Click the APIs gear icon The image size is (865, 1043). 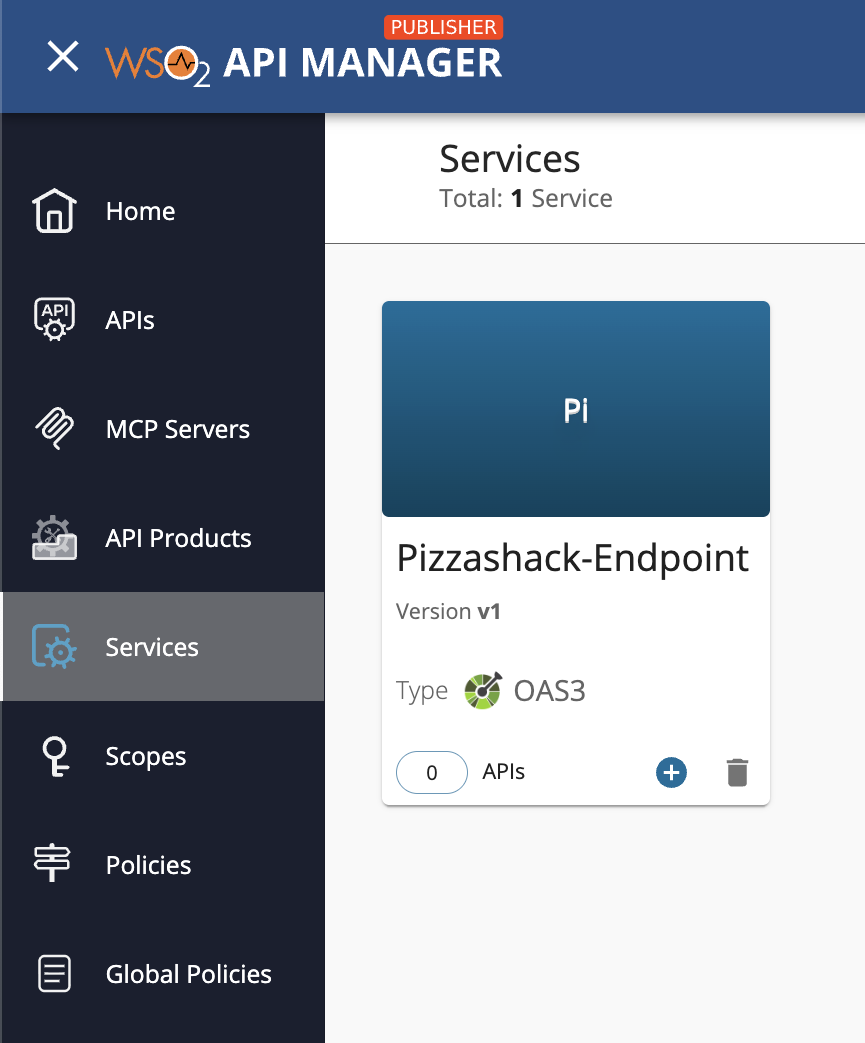(x=54, y=320)
